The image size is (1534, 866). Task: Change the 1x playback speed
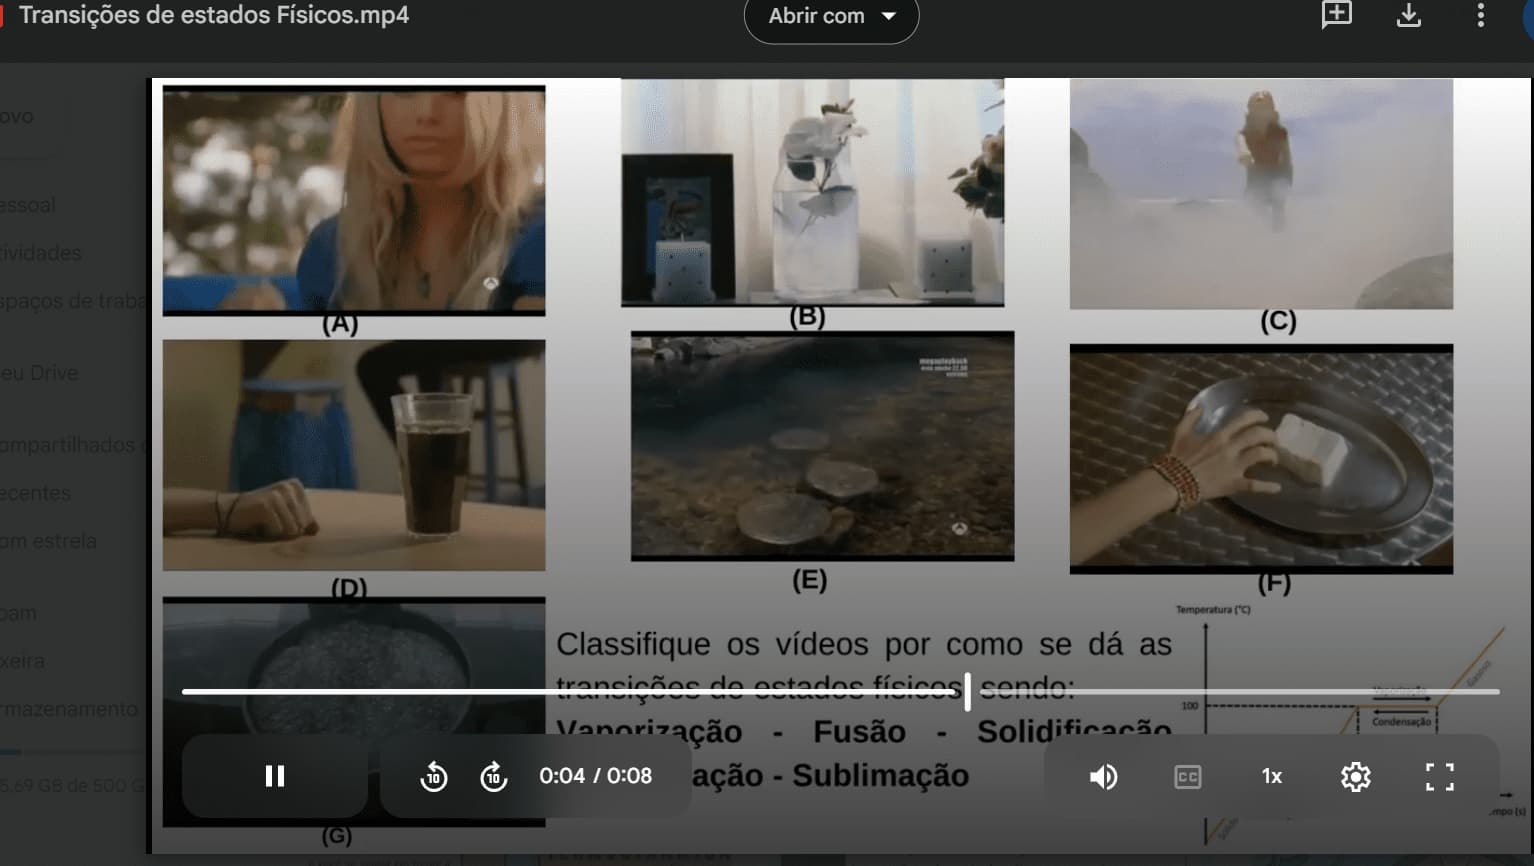click(x=1271, y=776)
